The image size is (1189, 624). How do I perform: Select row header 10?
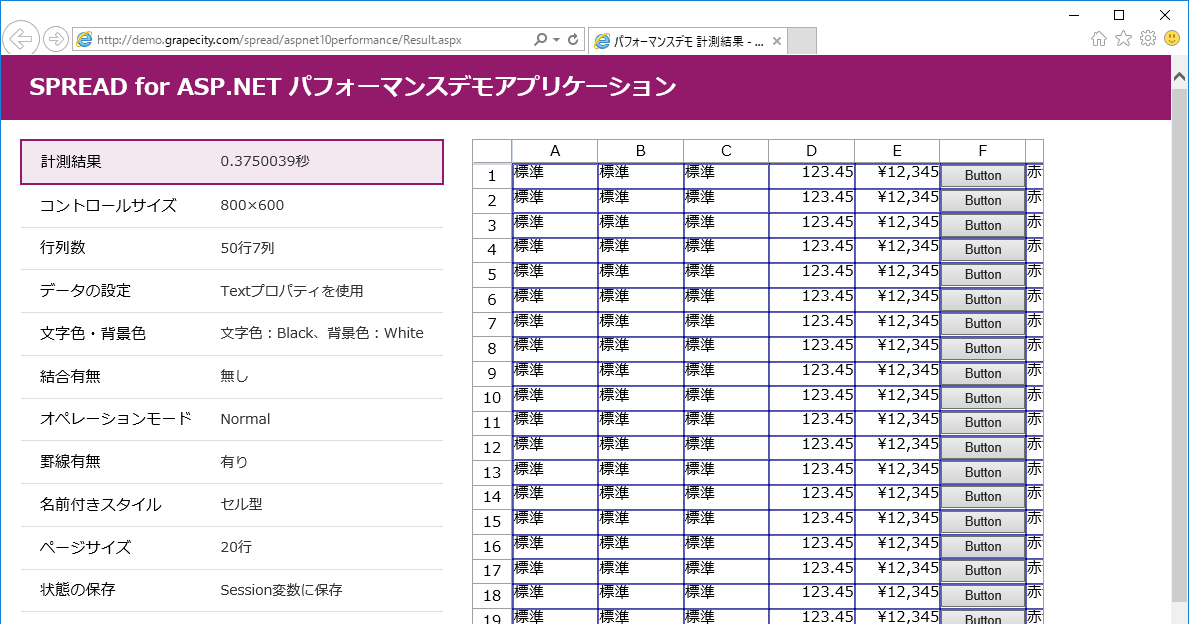(x=492, y=398)
